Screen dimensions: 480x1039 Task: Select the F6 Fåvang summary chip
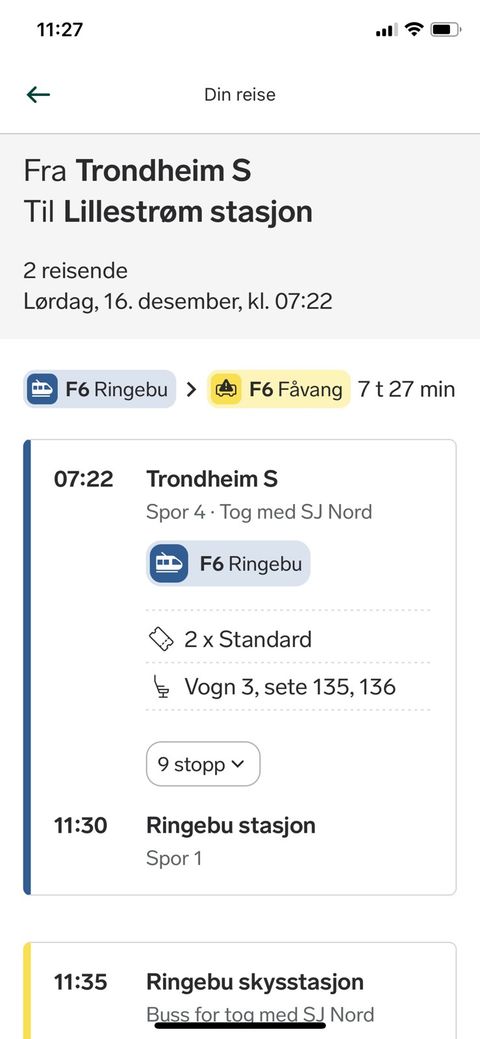click(x=279, y=389)
